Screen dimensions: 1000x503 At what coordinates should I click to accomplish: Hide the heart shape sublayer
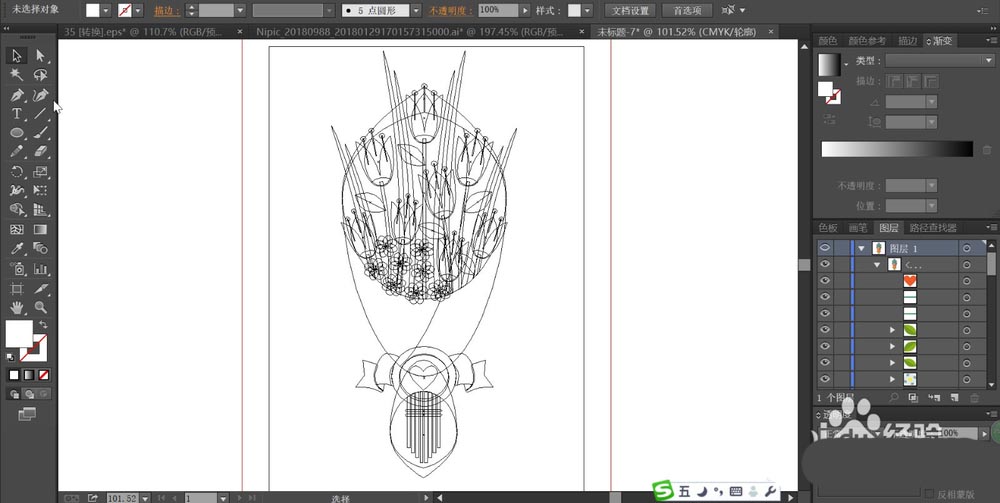(825, 281)
